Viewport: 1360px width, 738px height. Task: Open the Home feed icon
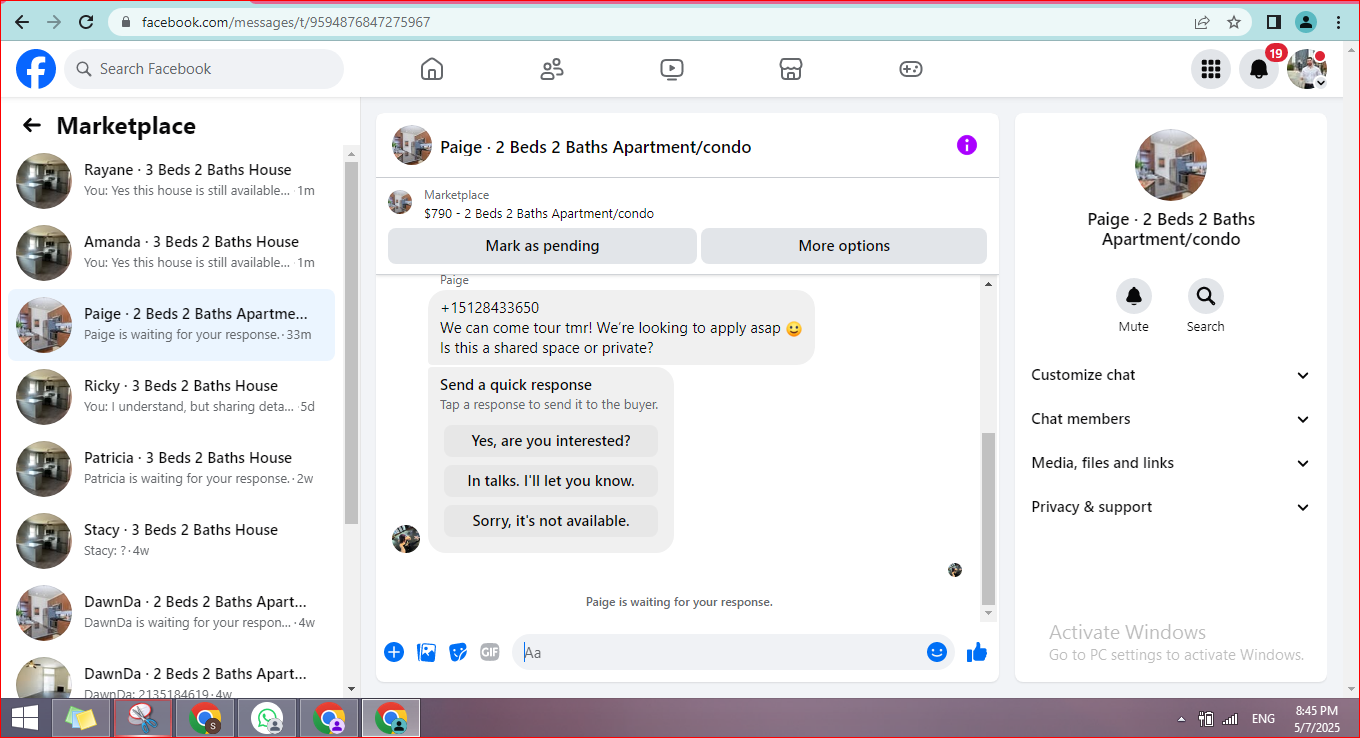(x=432, y=69)
